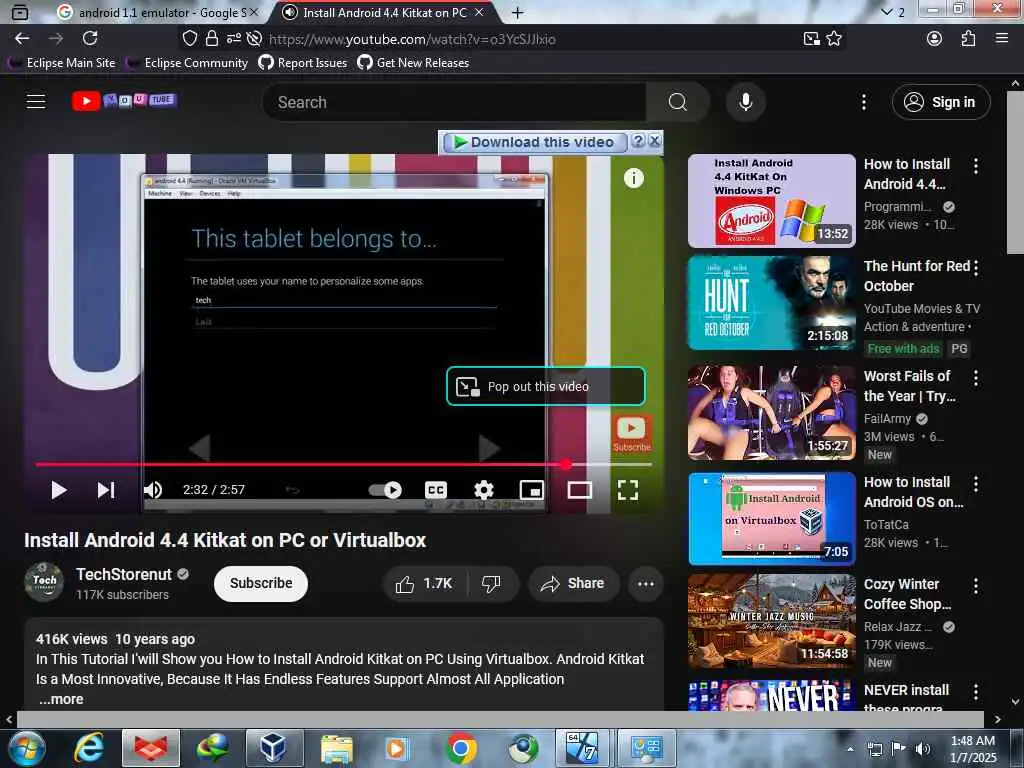Open a new browser tab

click(517, 12)
